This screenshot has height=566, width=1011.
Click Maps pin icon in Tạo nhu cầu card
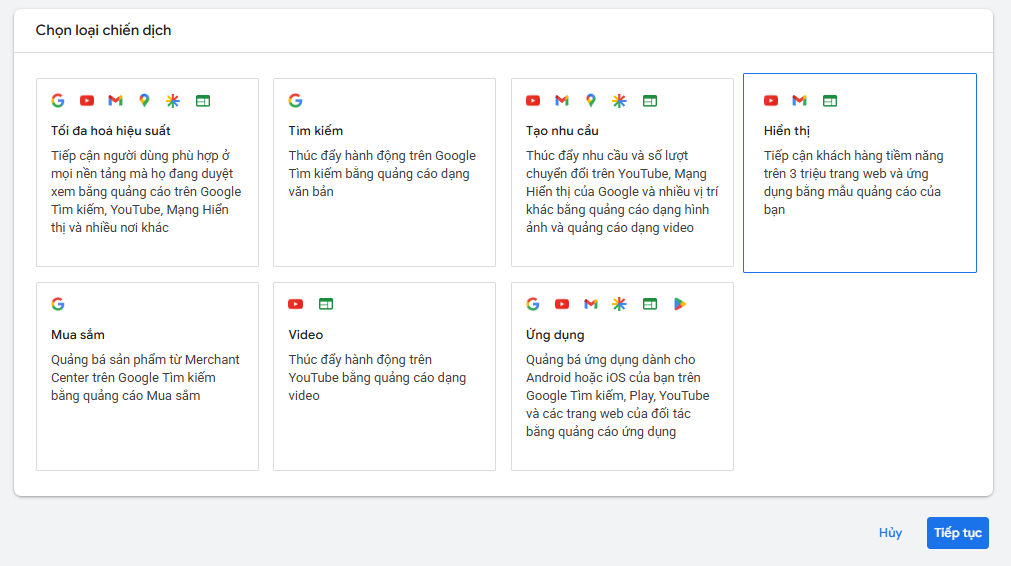click(591, 101)
